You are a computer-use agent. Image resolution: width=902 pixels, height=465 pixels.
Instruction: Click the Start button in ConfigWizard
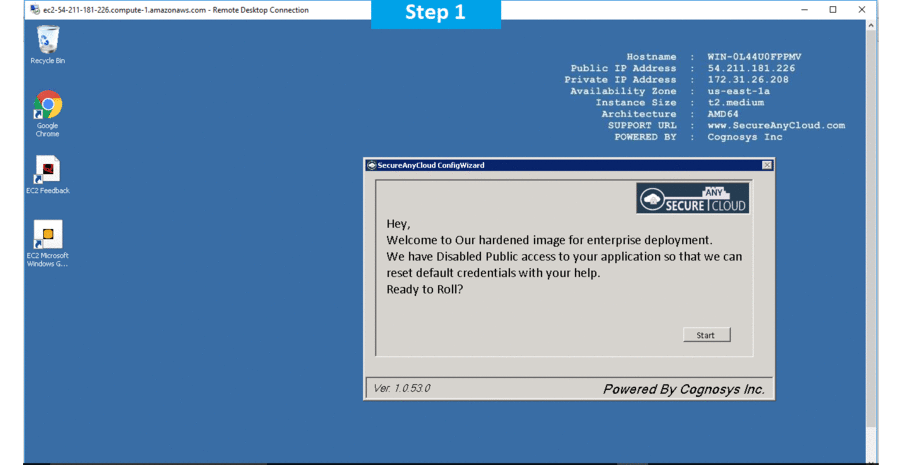706,335
